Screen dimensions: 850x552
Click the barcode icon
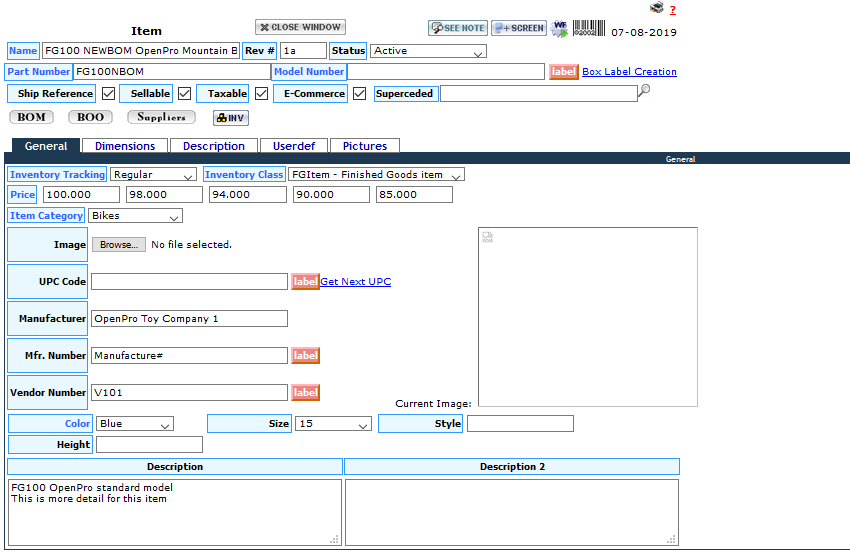coord(587,28)
